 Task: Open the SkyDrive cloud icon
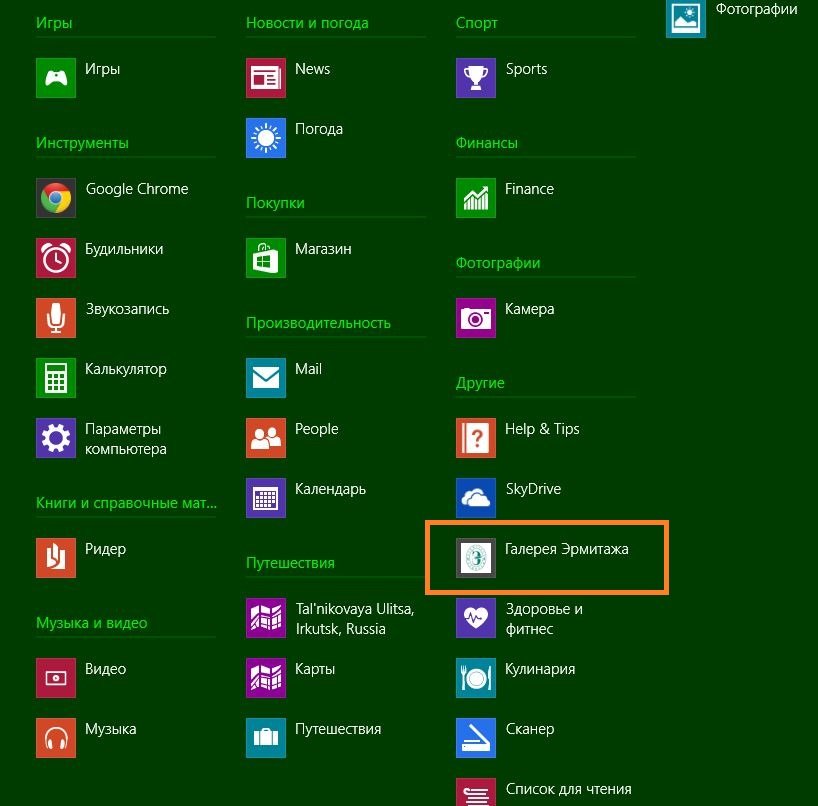(476, 498)
